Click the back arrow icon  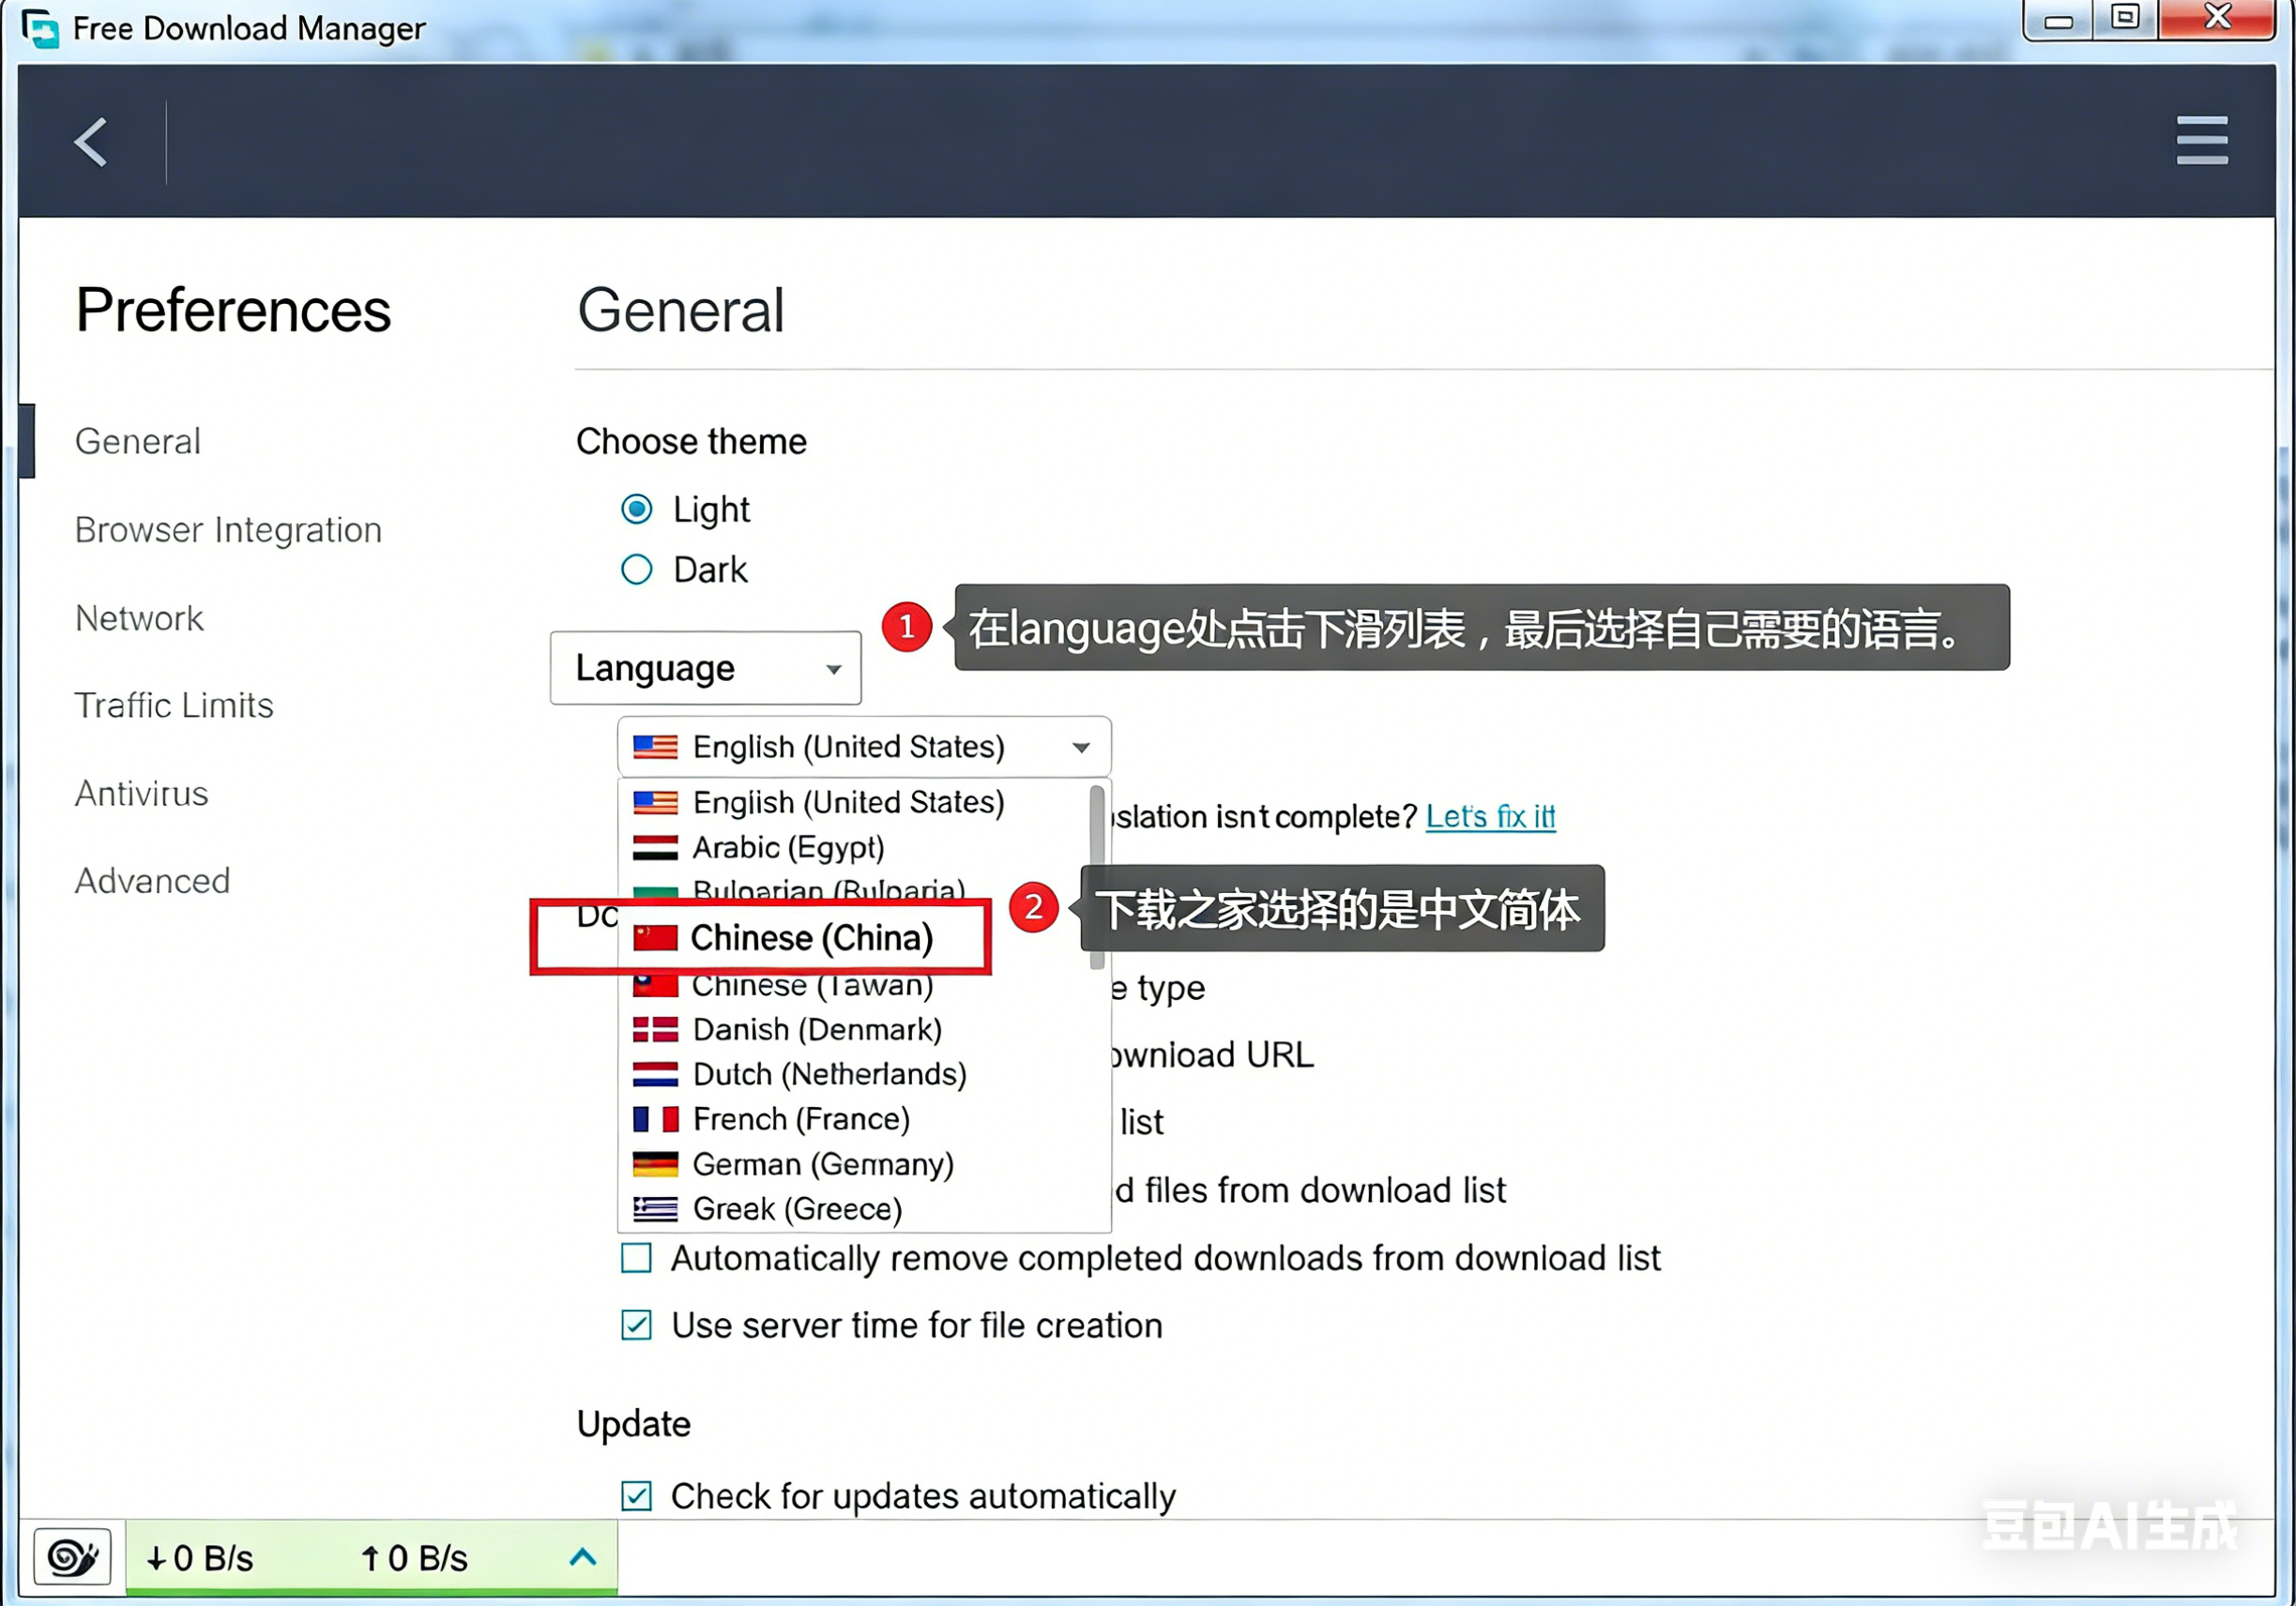(91, 141)
